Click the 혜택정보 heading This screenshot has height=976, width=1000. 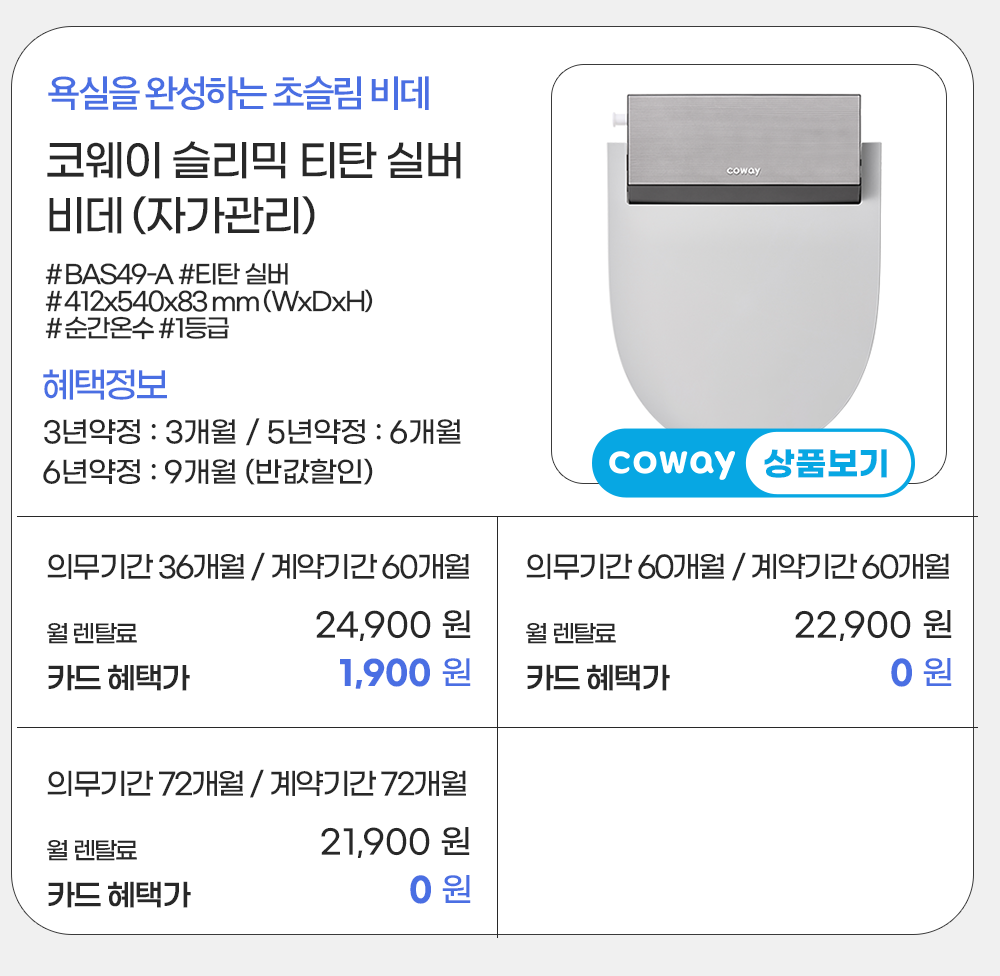105,384
